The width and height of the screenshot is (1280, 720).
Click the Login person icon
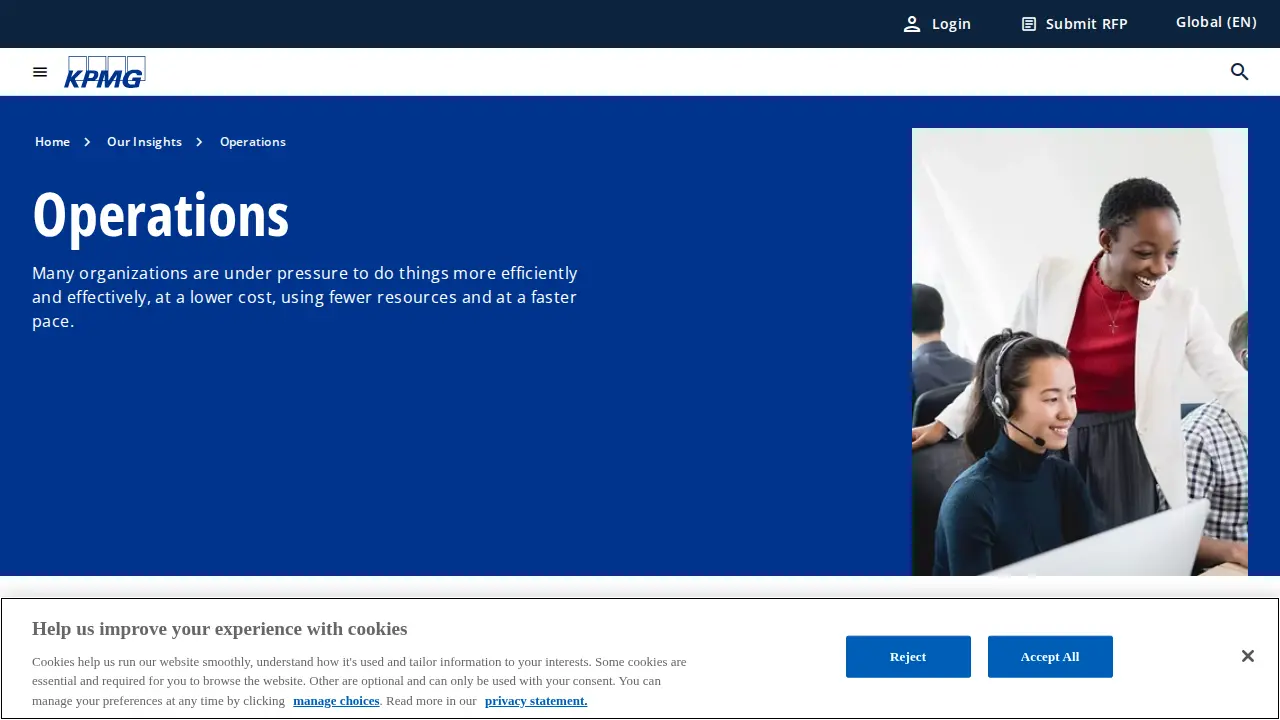point(912,24)
